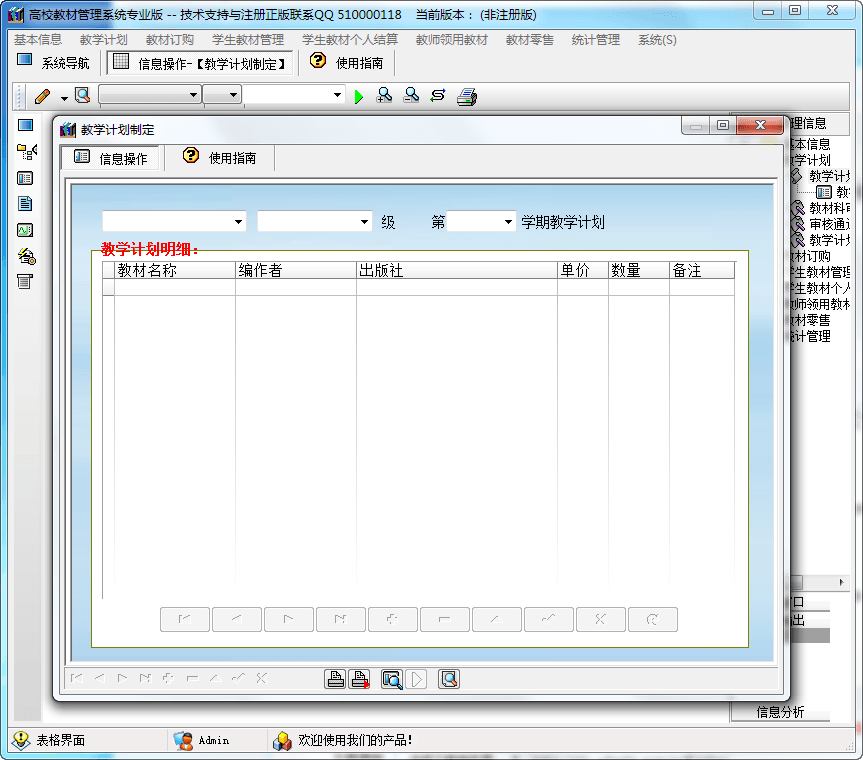
Task: Click the magnifier with plus sign icon
Action: tap(384, 96)
